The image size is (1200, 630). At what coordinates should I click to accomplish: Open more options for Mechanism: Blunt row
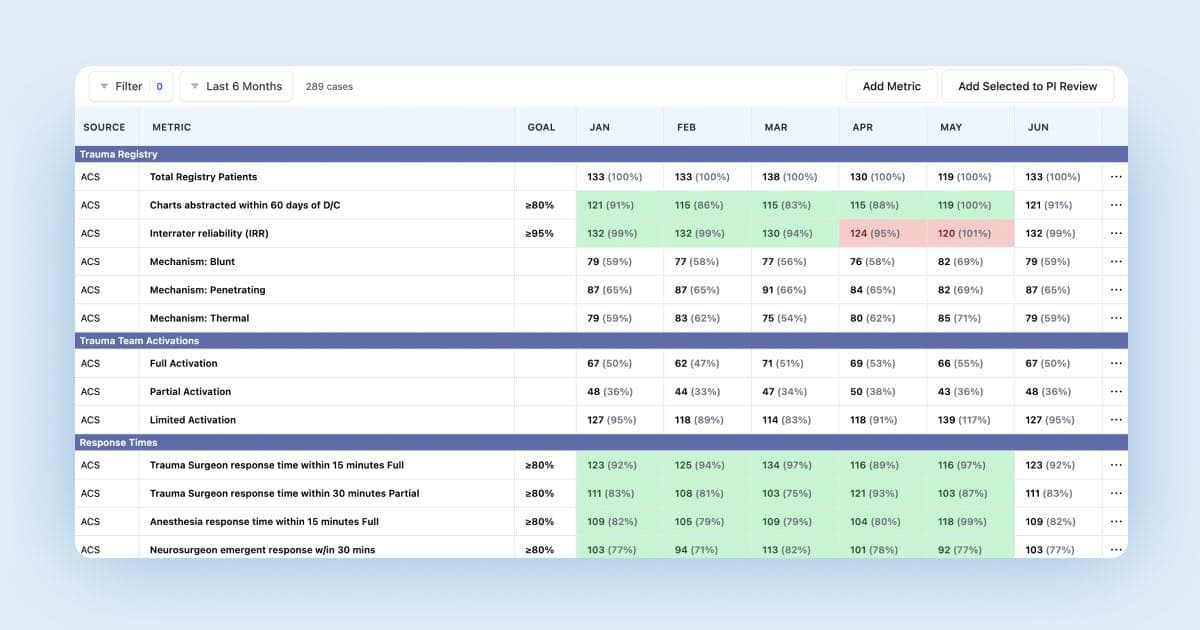click(x=1116, y=262)
